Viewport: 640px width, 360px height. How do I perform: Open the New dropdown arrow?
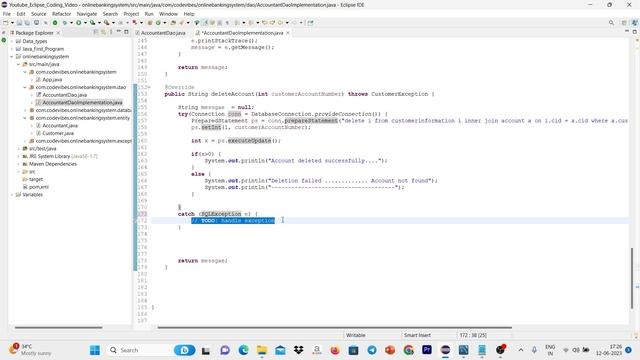click(12, 23)
